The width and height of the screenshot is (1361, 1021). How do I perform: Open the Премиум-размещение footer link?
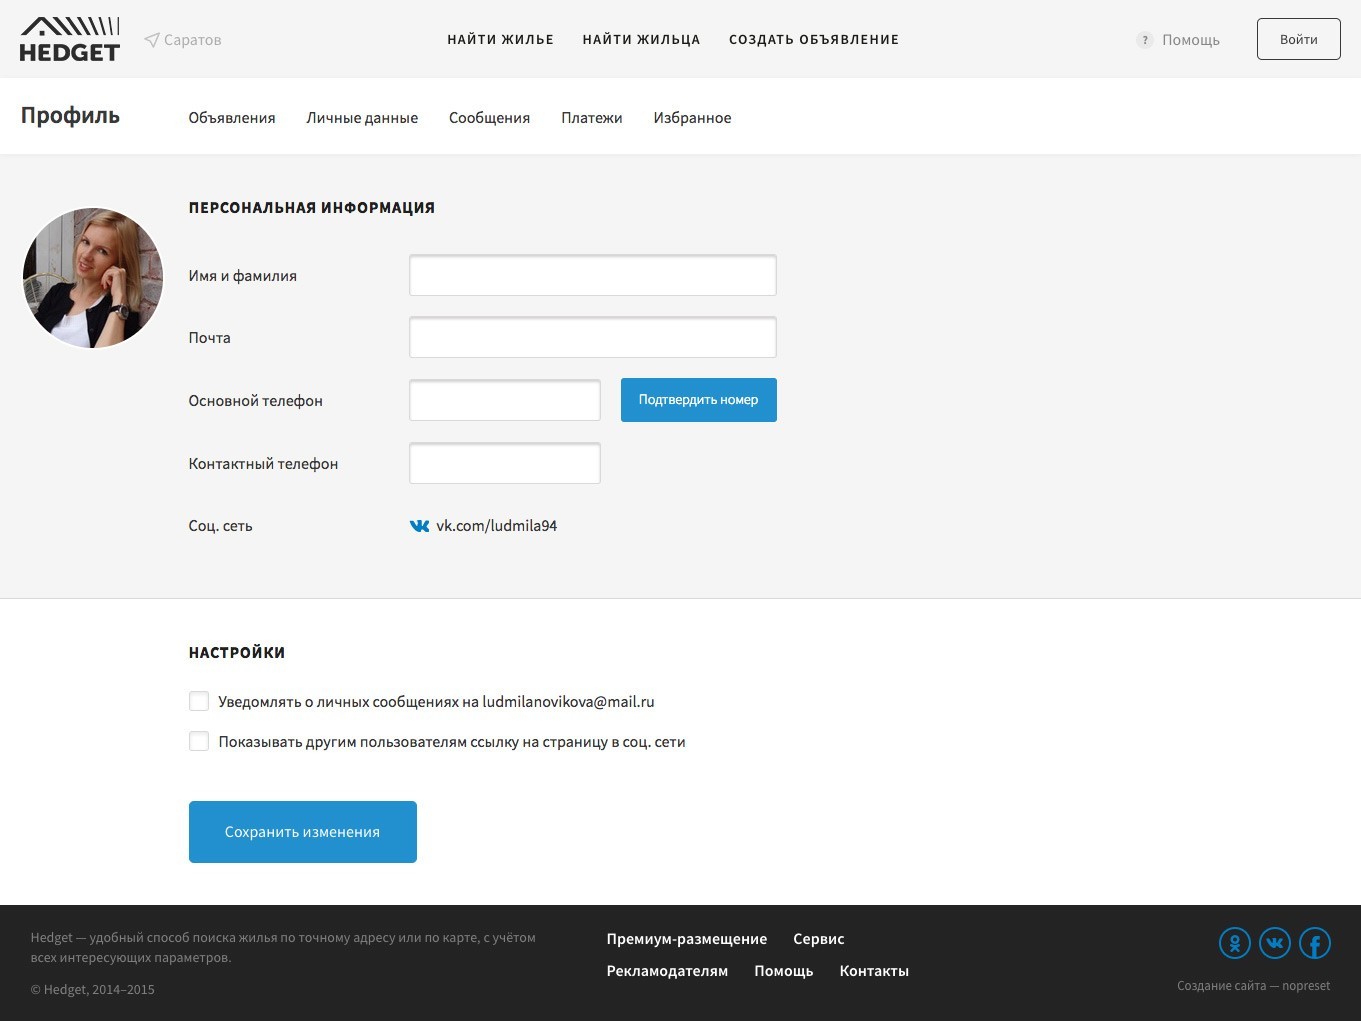coord(687,939)
